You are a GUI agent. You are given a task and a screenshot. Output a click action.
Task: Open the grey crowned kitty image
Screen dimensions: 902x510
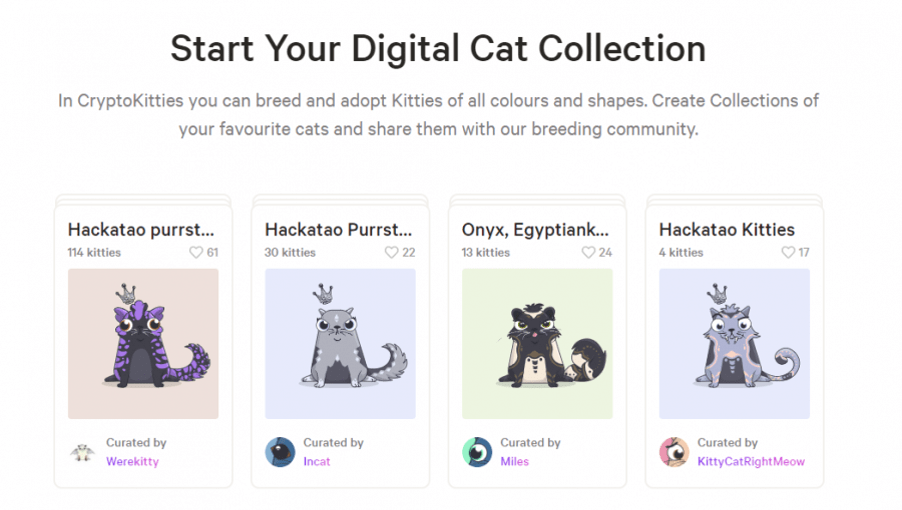341,344
